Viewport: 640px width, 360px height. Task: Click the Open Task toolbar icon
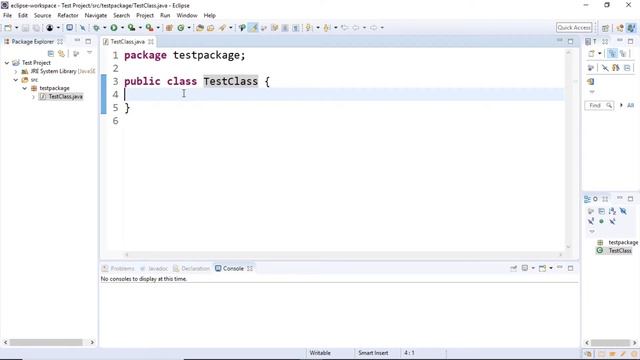(x=211, y=28)
